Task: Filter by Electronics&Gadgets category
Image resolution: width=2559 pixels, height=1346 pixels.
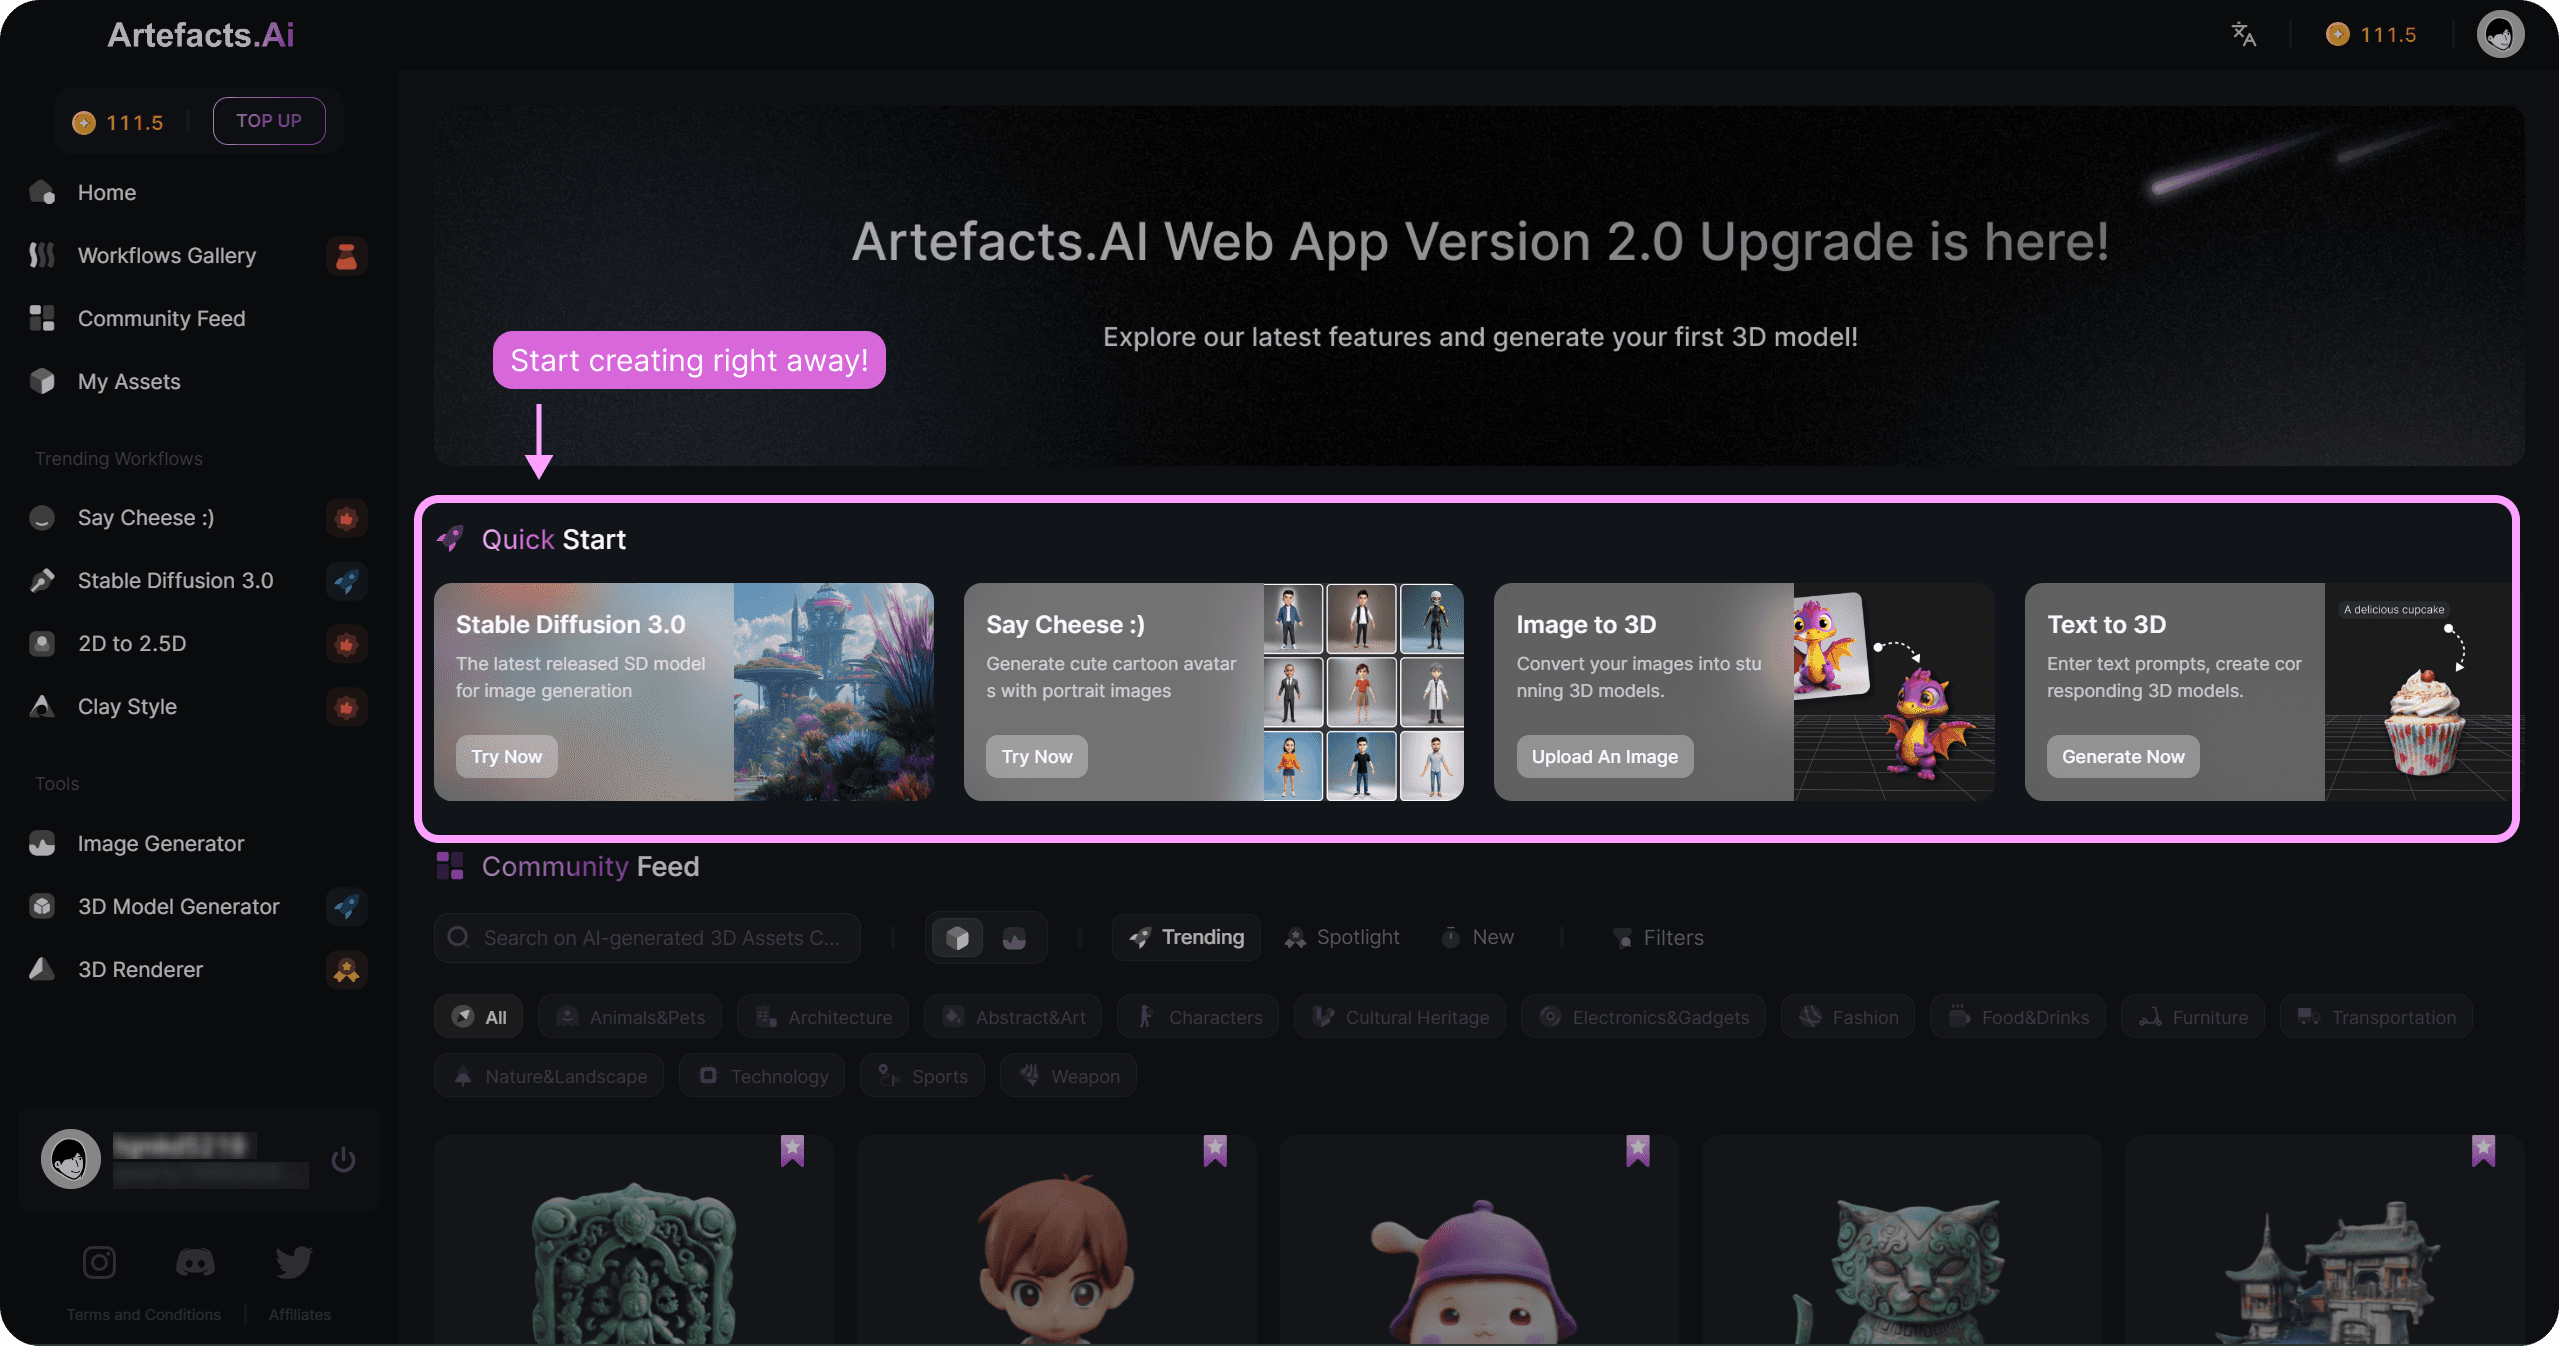Action: pyautogui.click(x=1644, y=1017)
